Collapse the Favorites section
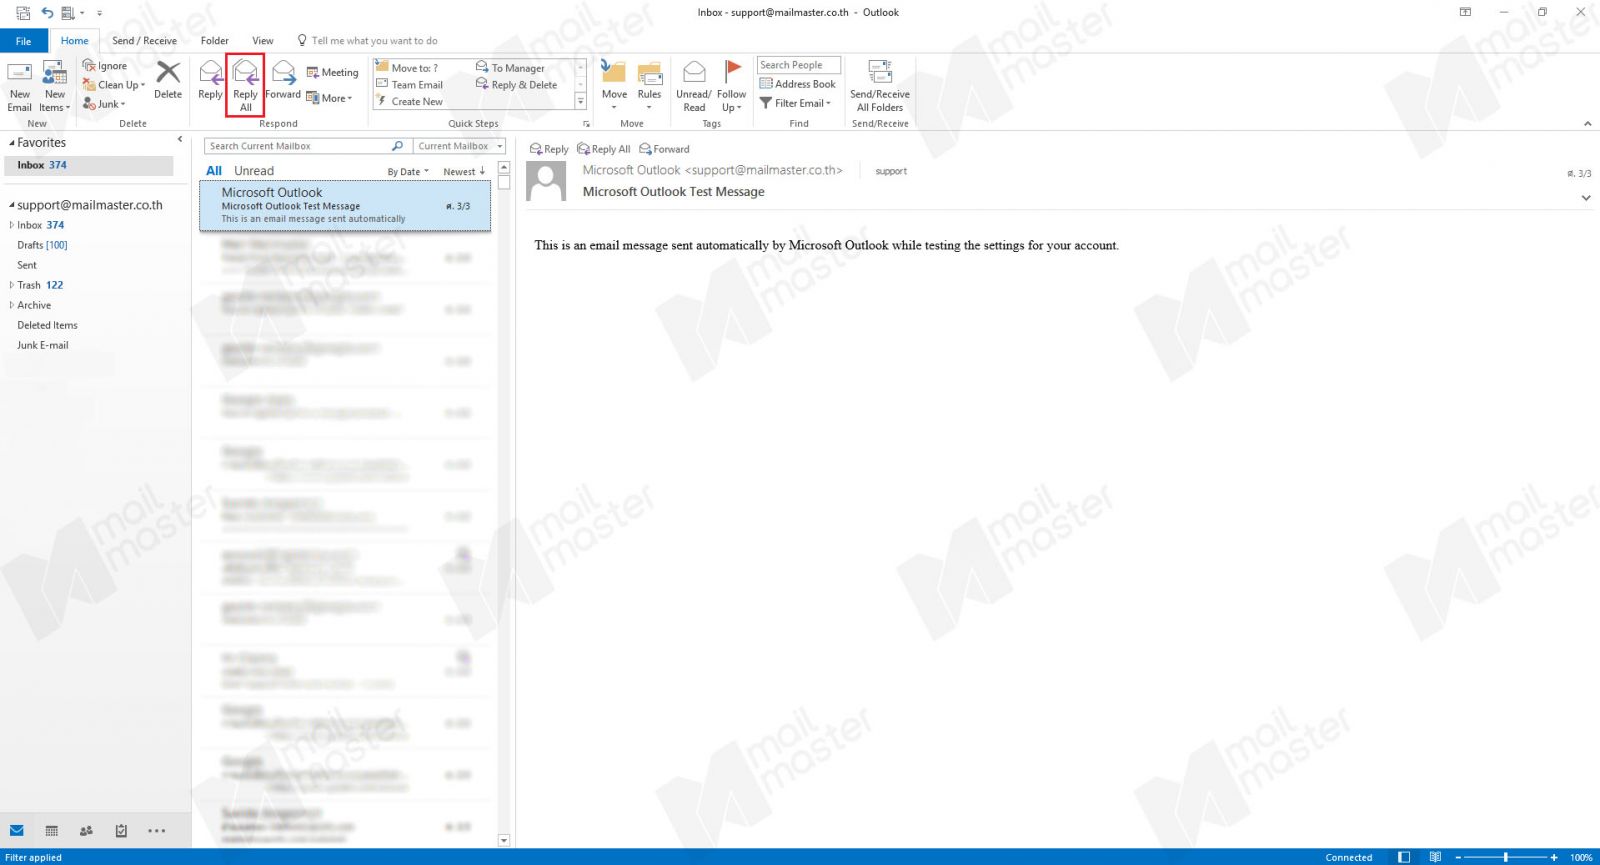1600x865 pixels. pyautogui.click(x=12, y=143)
